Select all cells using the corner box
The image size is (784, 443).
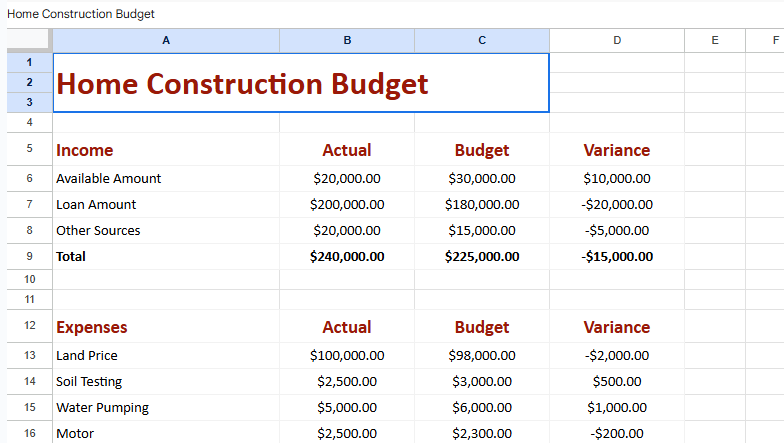click(x=29, y=40)
